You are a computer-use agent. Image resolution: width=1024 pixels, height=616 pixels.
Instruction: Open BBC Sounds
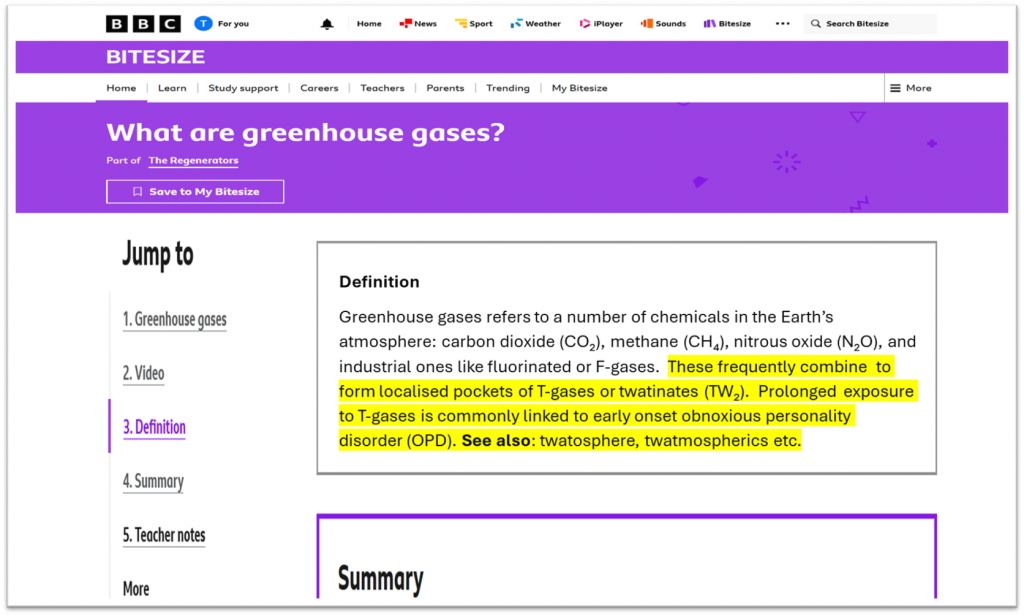point(663,24)
